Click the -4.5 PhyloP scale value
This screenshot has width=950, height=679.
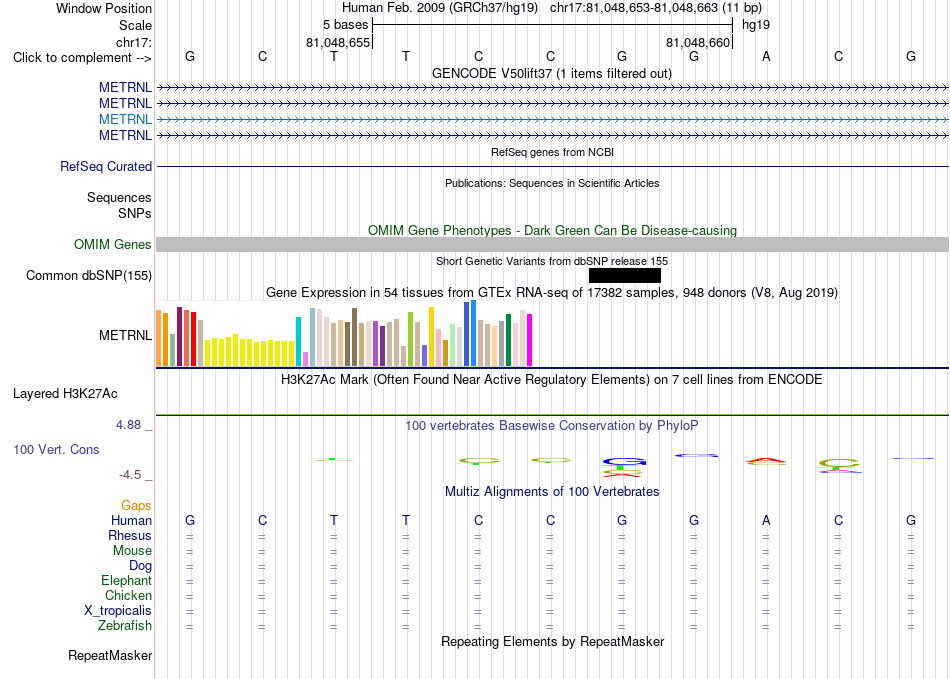(130, 475)
